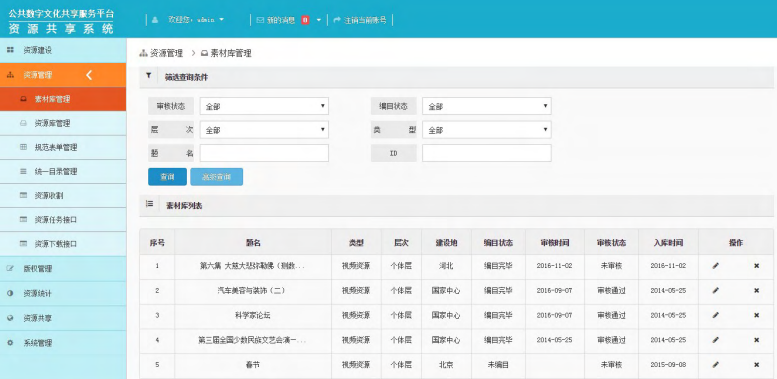The width and height of the screenshot is (777, 379).
Task: Select 资源下载接口 in the sidebar
Action: 63,244
